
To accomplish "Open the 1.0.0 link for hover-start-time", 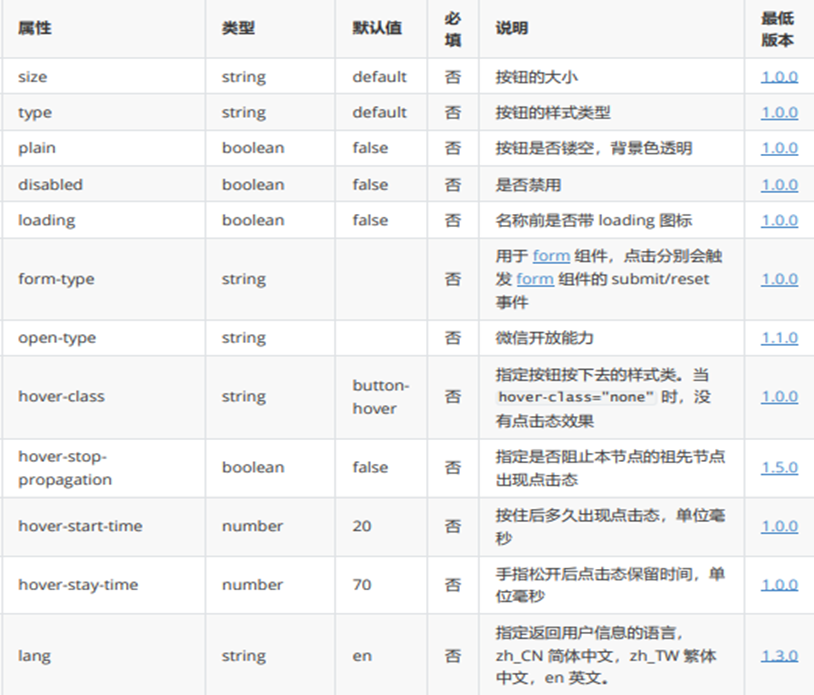I will (x=779, y=526).
